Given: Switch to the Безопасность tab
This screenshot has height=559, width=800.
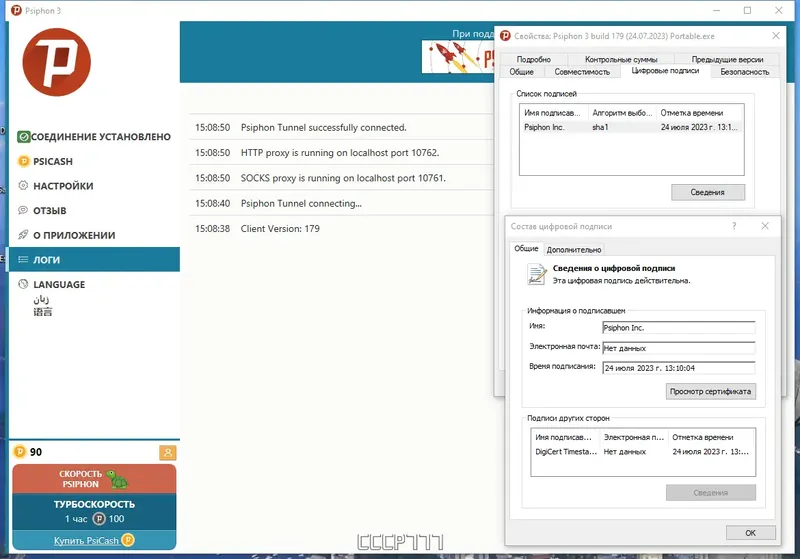Looking at the screenshot, I should coord(744,72).
